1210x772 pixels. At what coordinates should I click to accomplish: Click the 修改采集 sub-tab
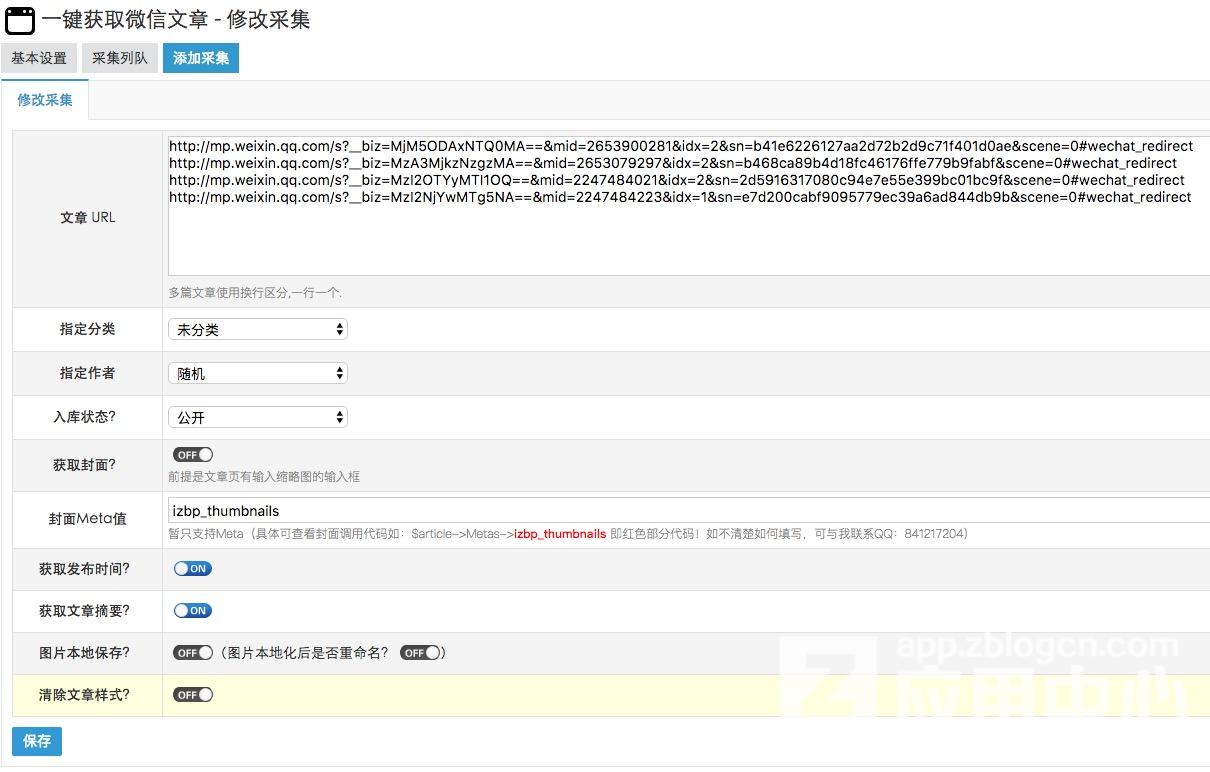click(45, 100)
